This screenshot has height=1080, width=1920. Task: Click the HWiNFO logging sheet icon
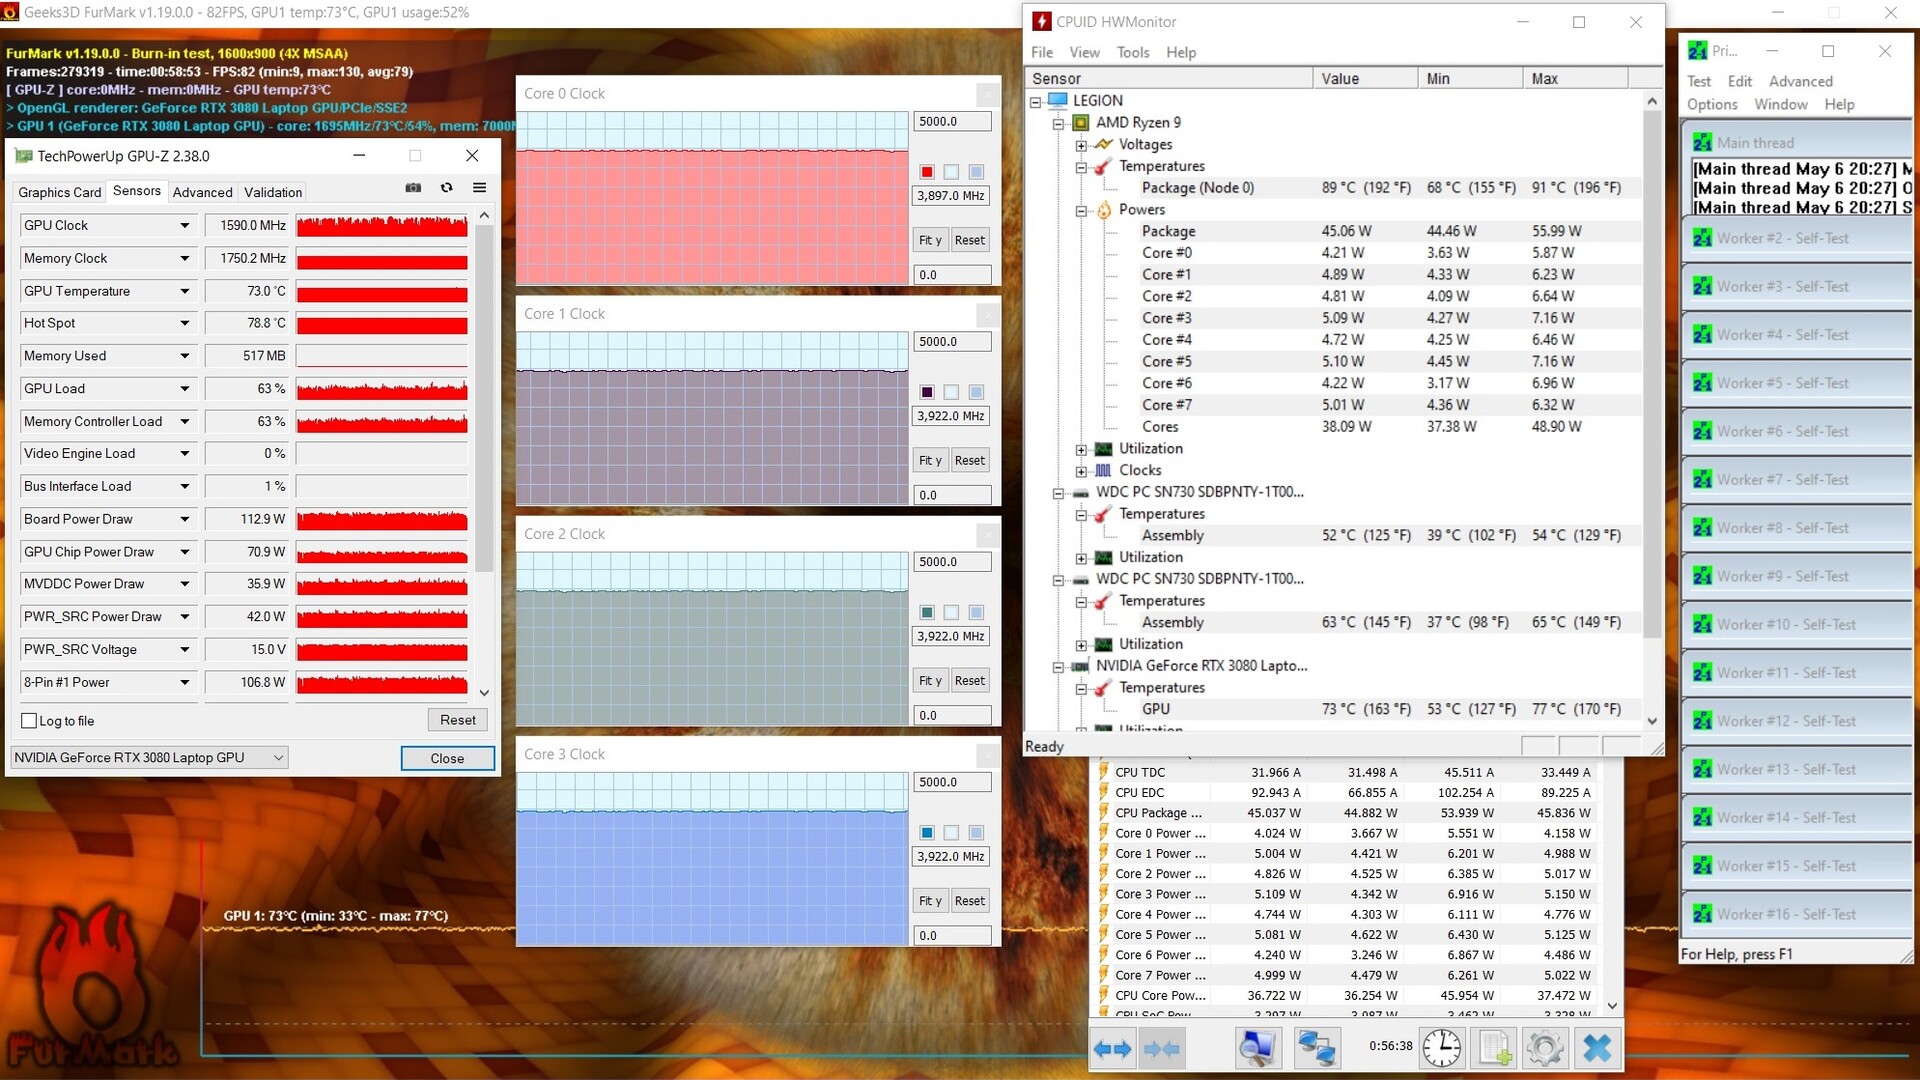tap(1495, 1048)
